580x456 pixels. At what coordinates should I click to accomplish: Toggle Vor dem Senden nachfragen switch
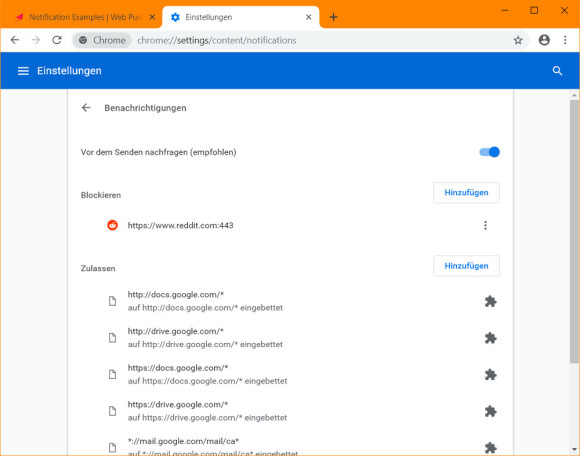489,152
